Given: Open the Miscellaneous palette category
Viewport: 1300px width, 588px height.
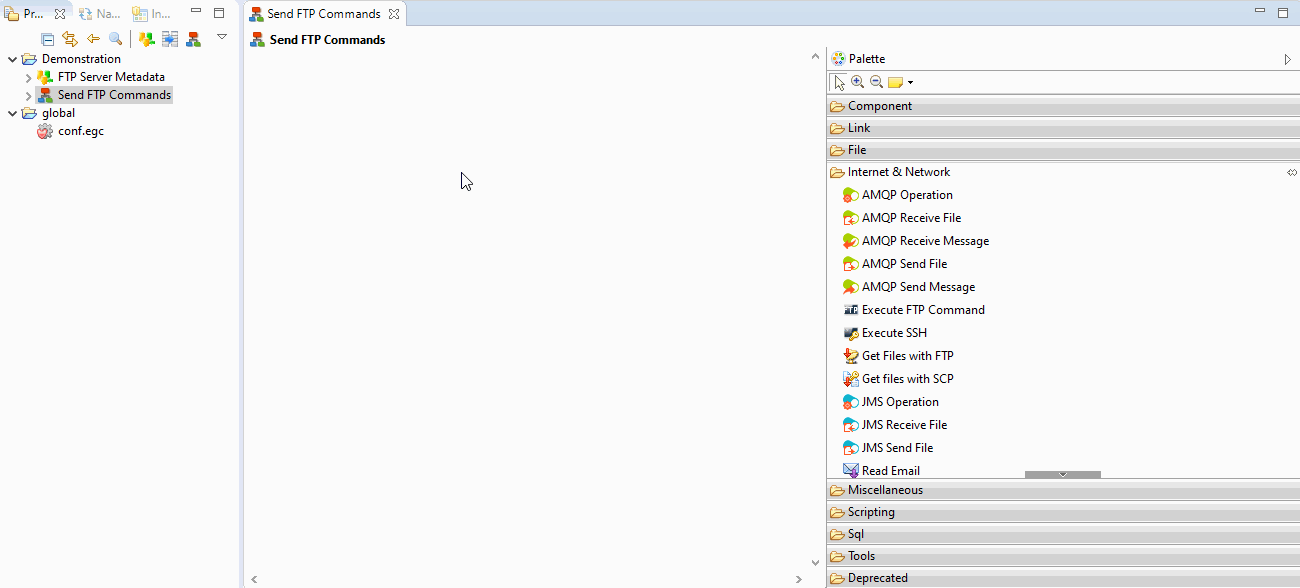Looking at the screenshot, I should pos(884,489).
